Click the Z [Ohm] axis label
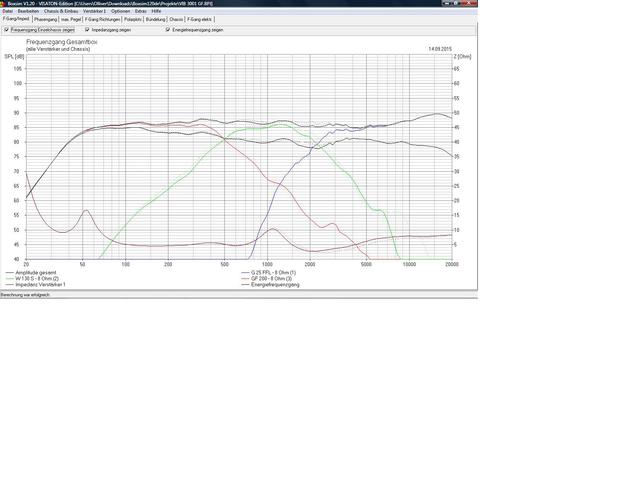This screenshot has height=477, width=640. coord(462,56)
